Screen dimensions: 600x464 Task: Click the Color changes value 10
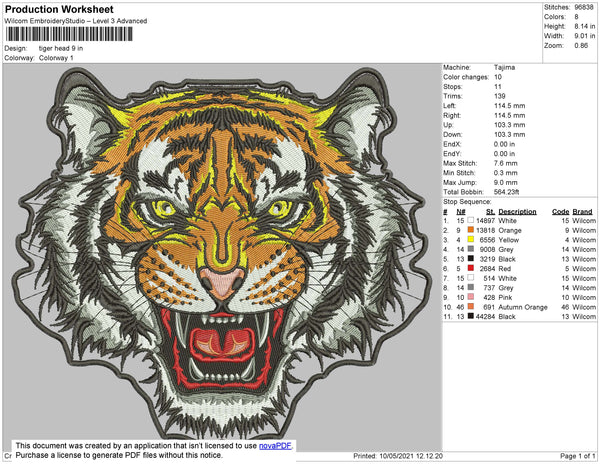(x=497, y=77)
